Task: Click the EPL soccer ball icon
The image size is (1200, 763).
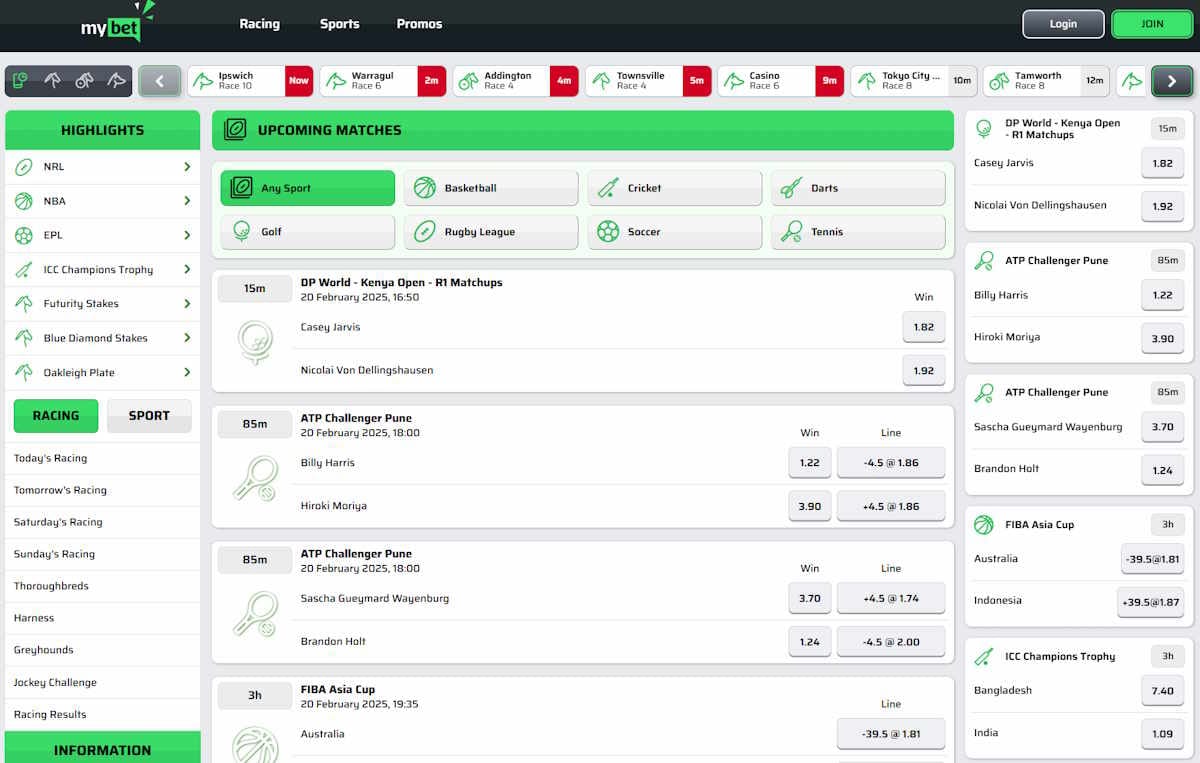Action: click(24, 235)
